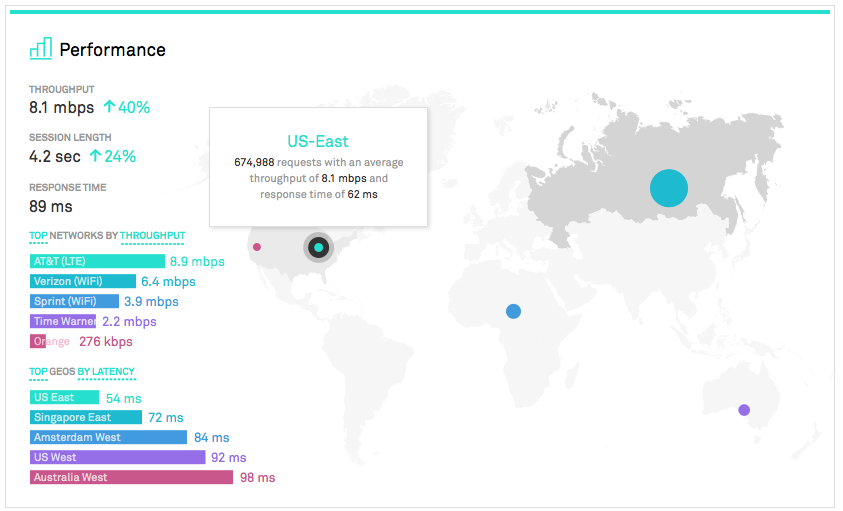Click the Performance bar chart icon
The width and height of the screenshot is (843, 511).
coord(40,48)
